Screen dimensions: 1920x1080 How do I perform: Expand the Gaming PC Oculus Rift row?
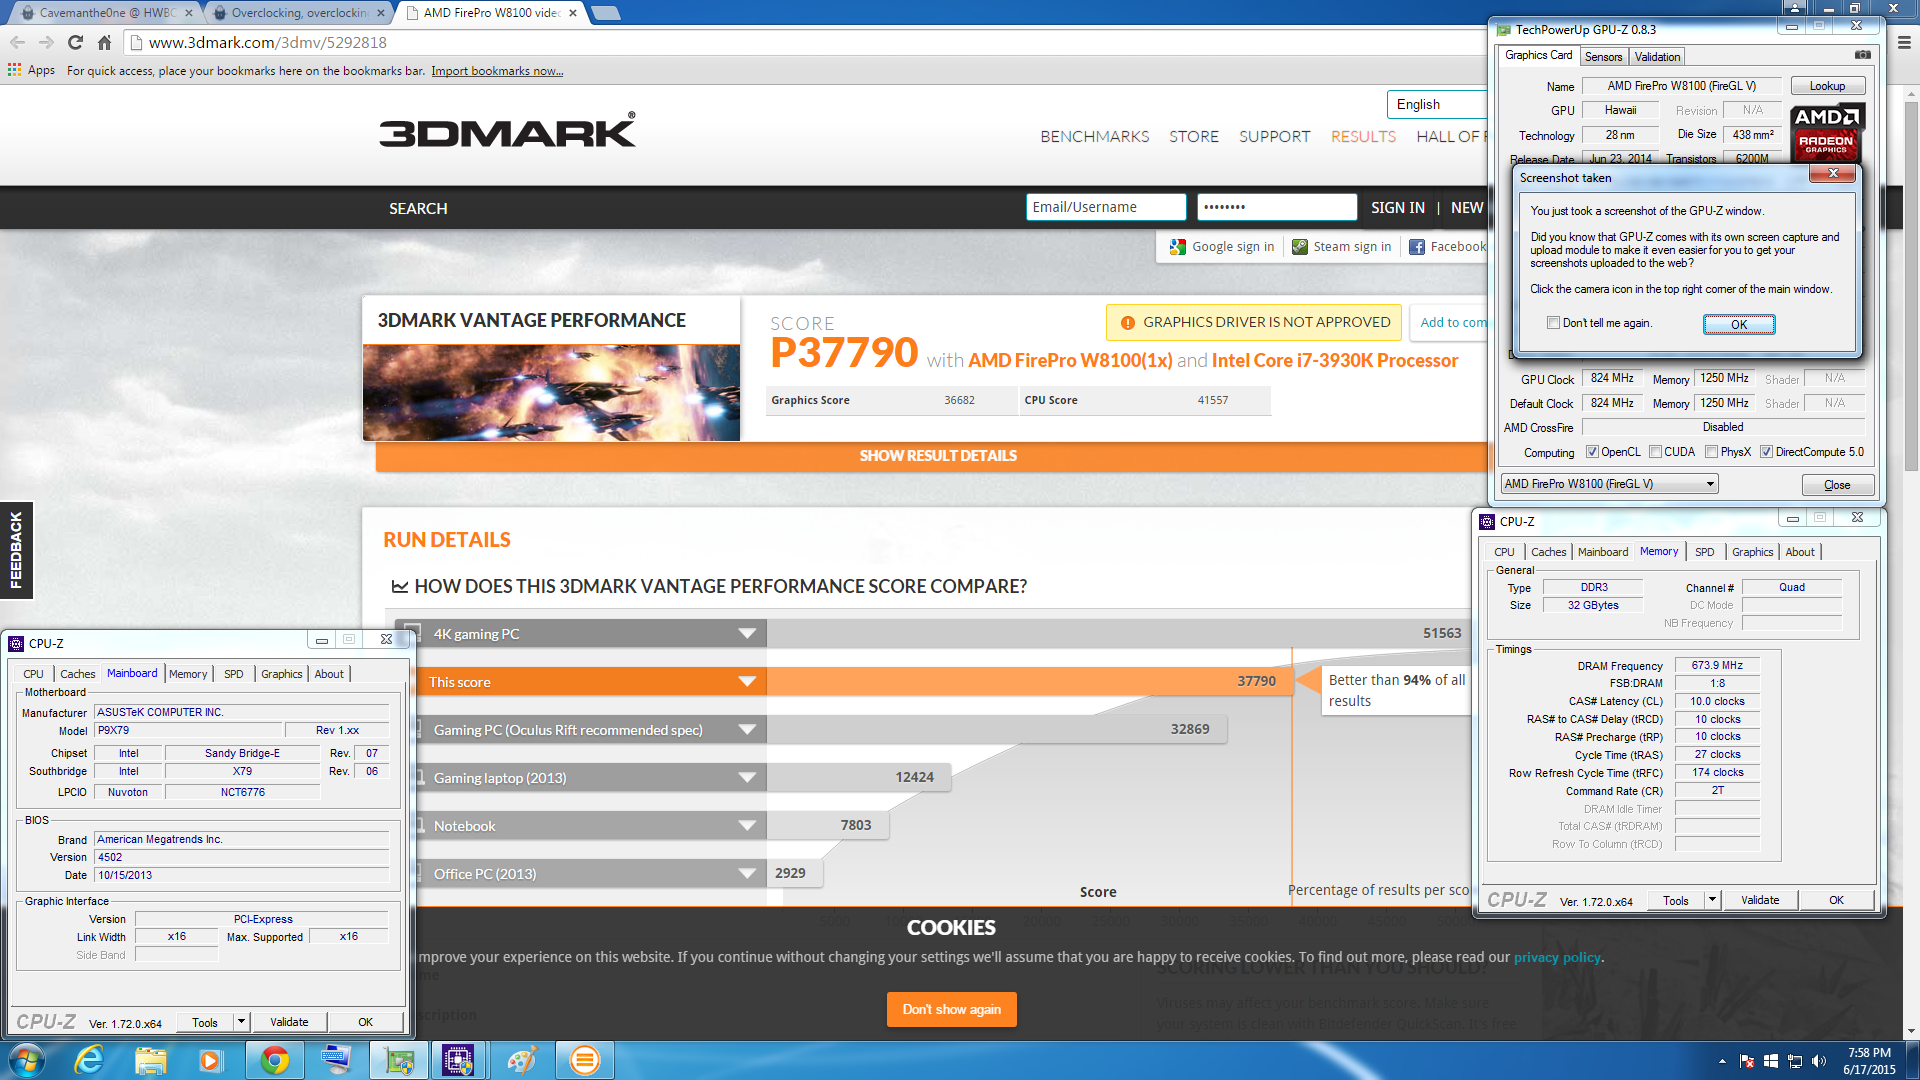click(x=746, y=730)
